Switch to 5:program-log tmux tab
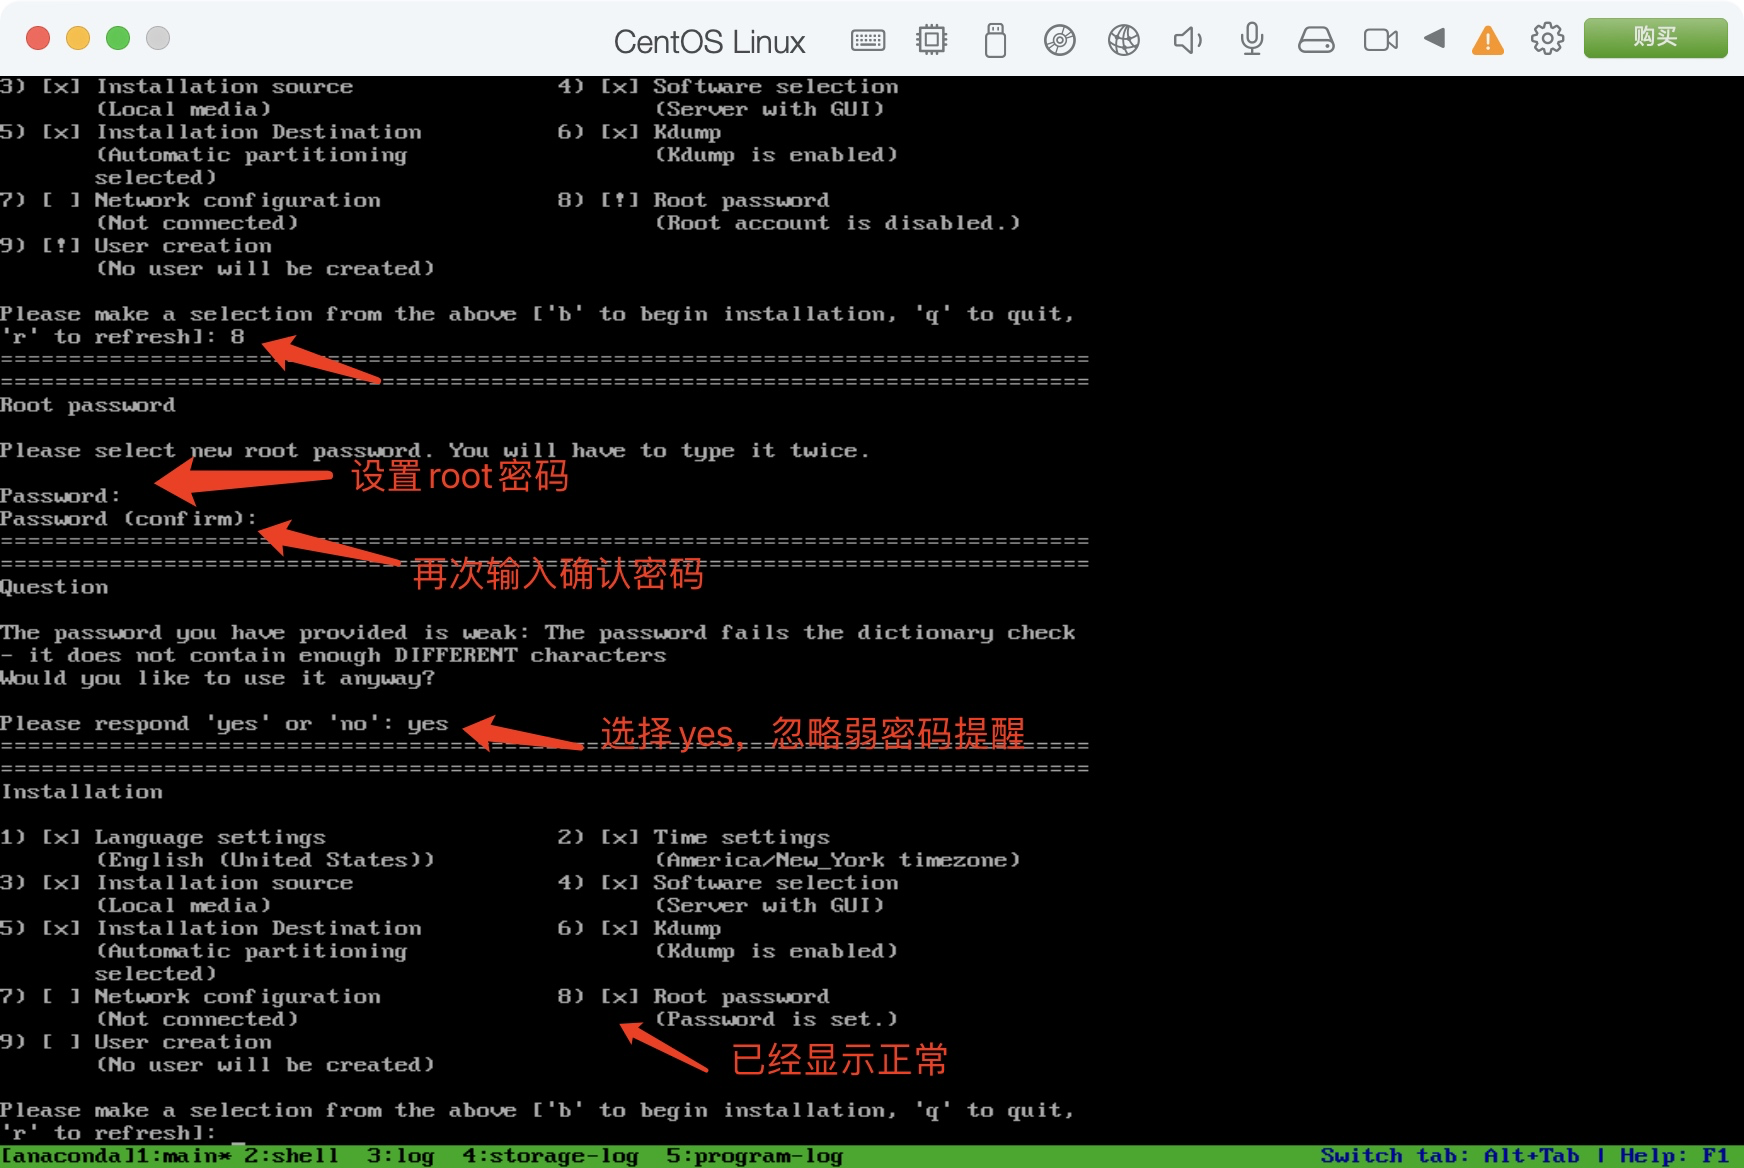The height and width of the screenshot is (1168, 1744). point(754,1156)
